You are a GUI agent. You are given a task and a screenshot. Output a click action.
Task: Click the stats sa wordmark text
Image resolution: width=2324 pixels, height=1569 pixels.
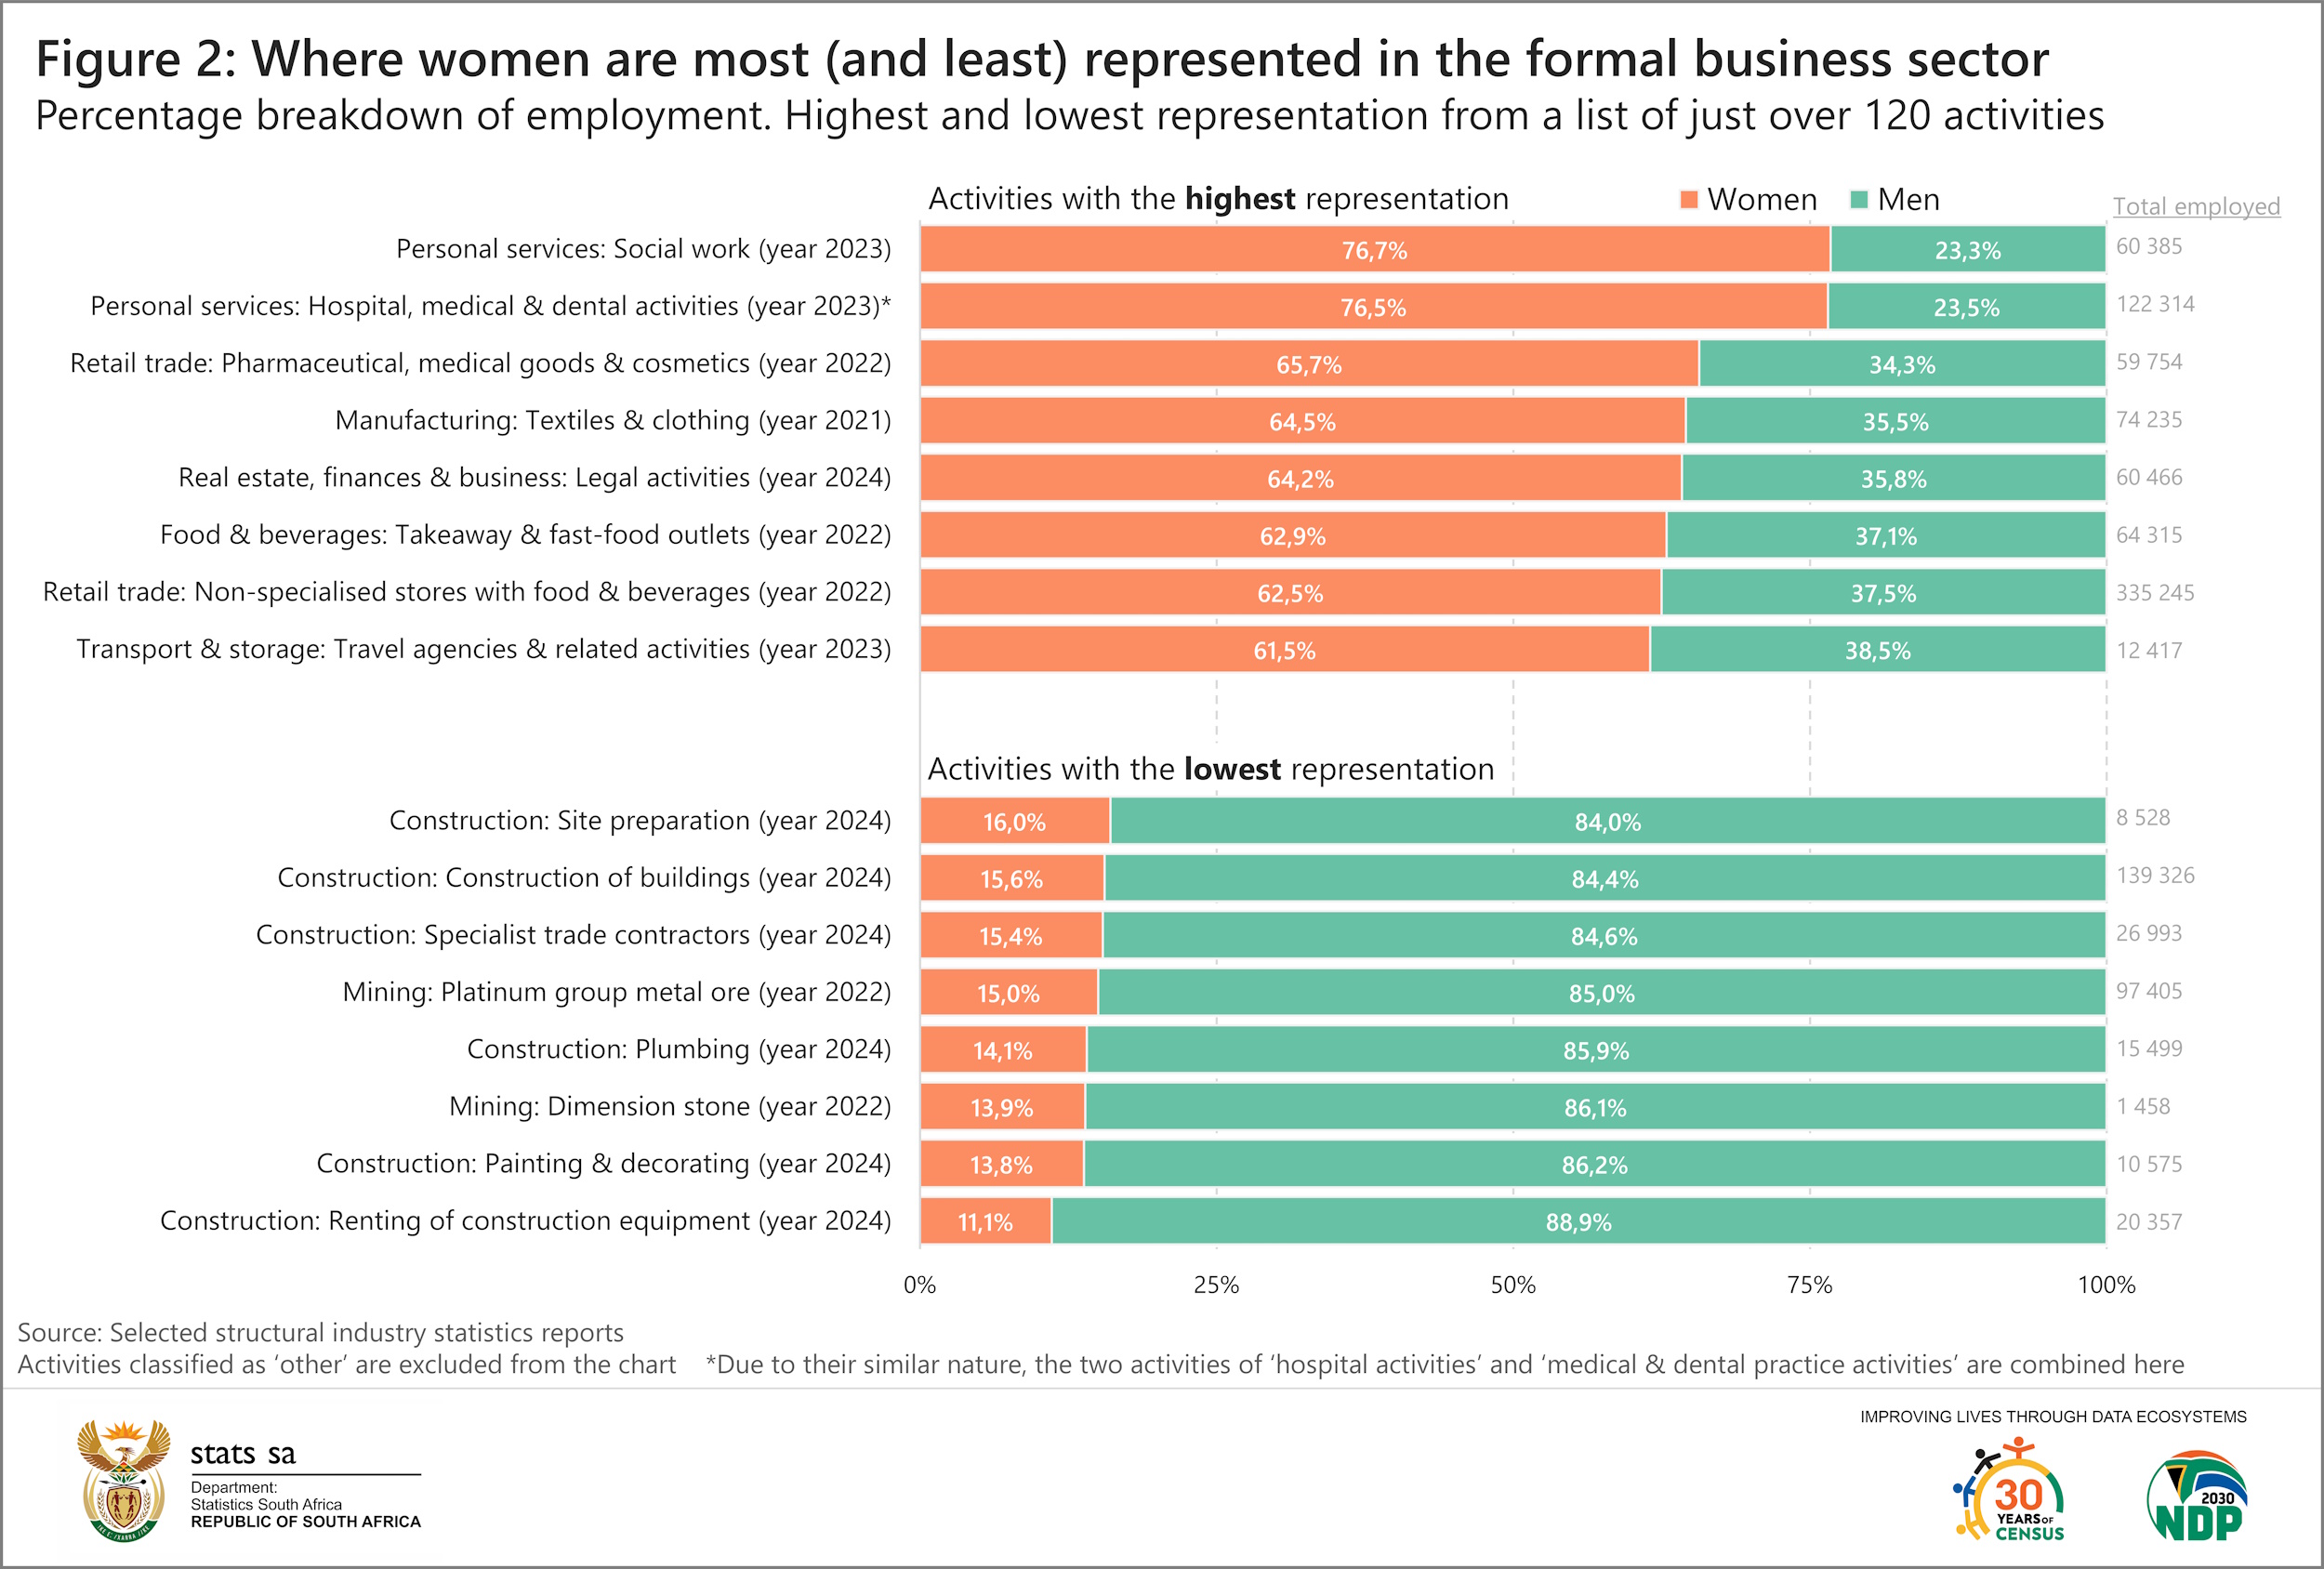point(243,1453)
